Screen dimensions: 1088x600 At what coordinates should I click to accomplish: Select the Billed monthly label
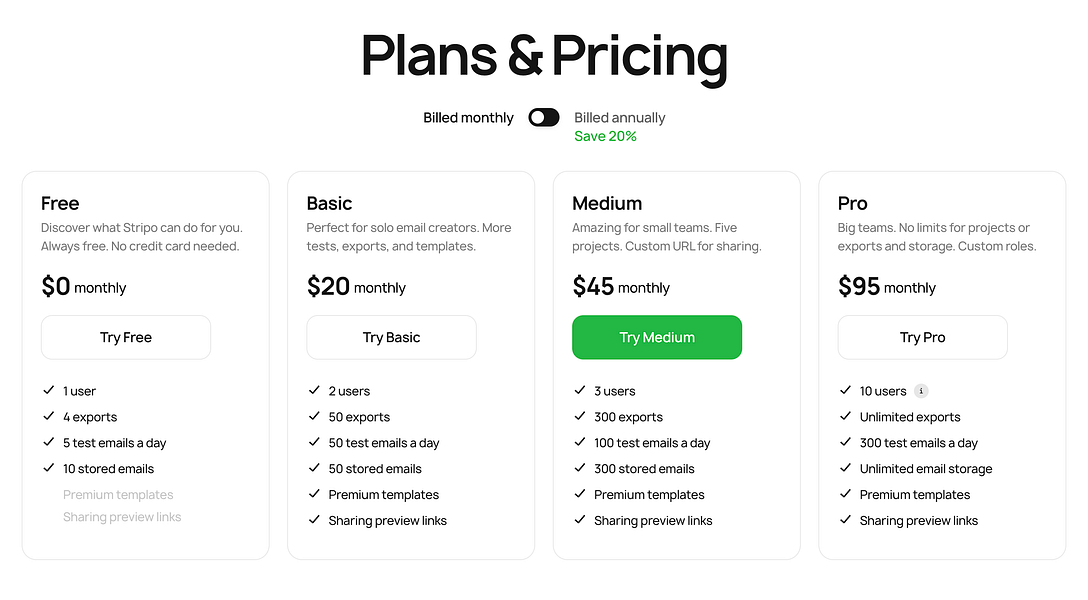coord(468,118)
